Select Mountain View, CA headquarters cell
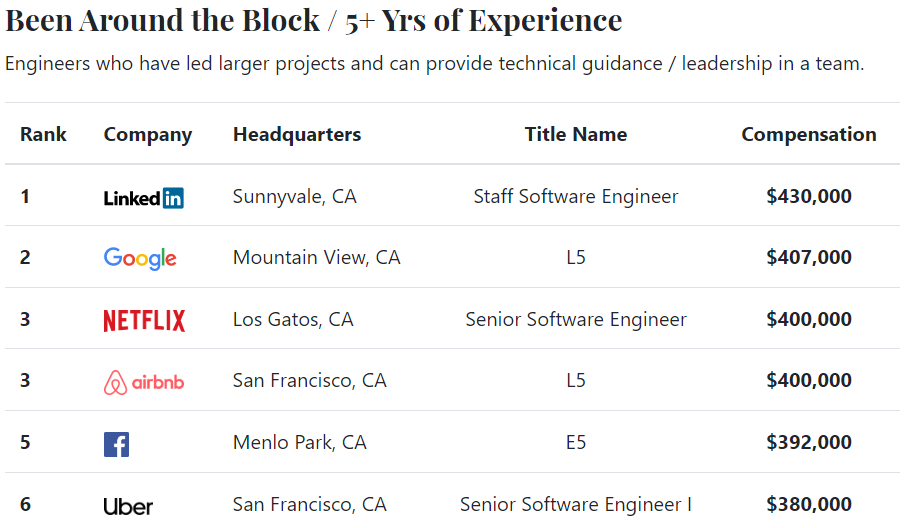Screen dimensions: 912x528 pos(316,258)
